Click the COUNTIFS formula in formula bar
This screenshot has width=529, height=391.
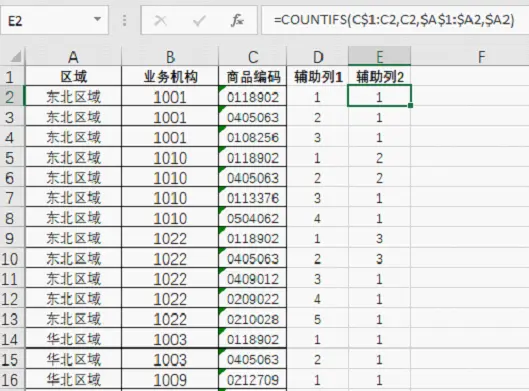[x=394, y=20]
